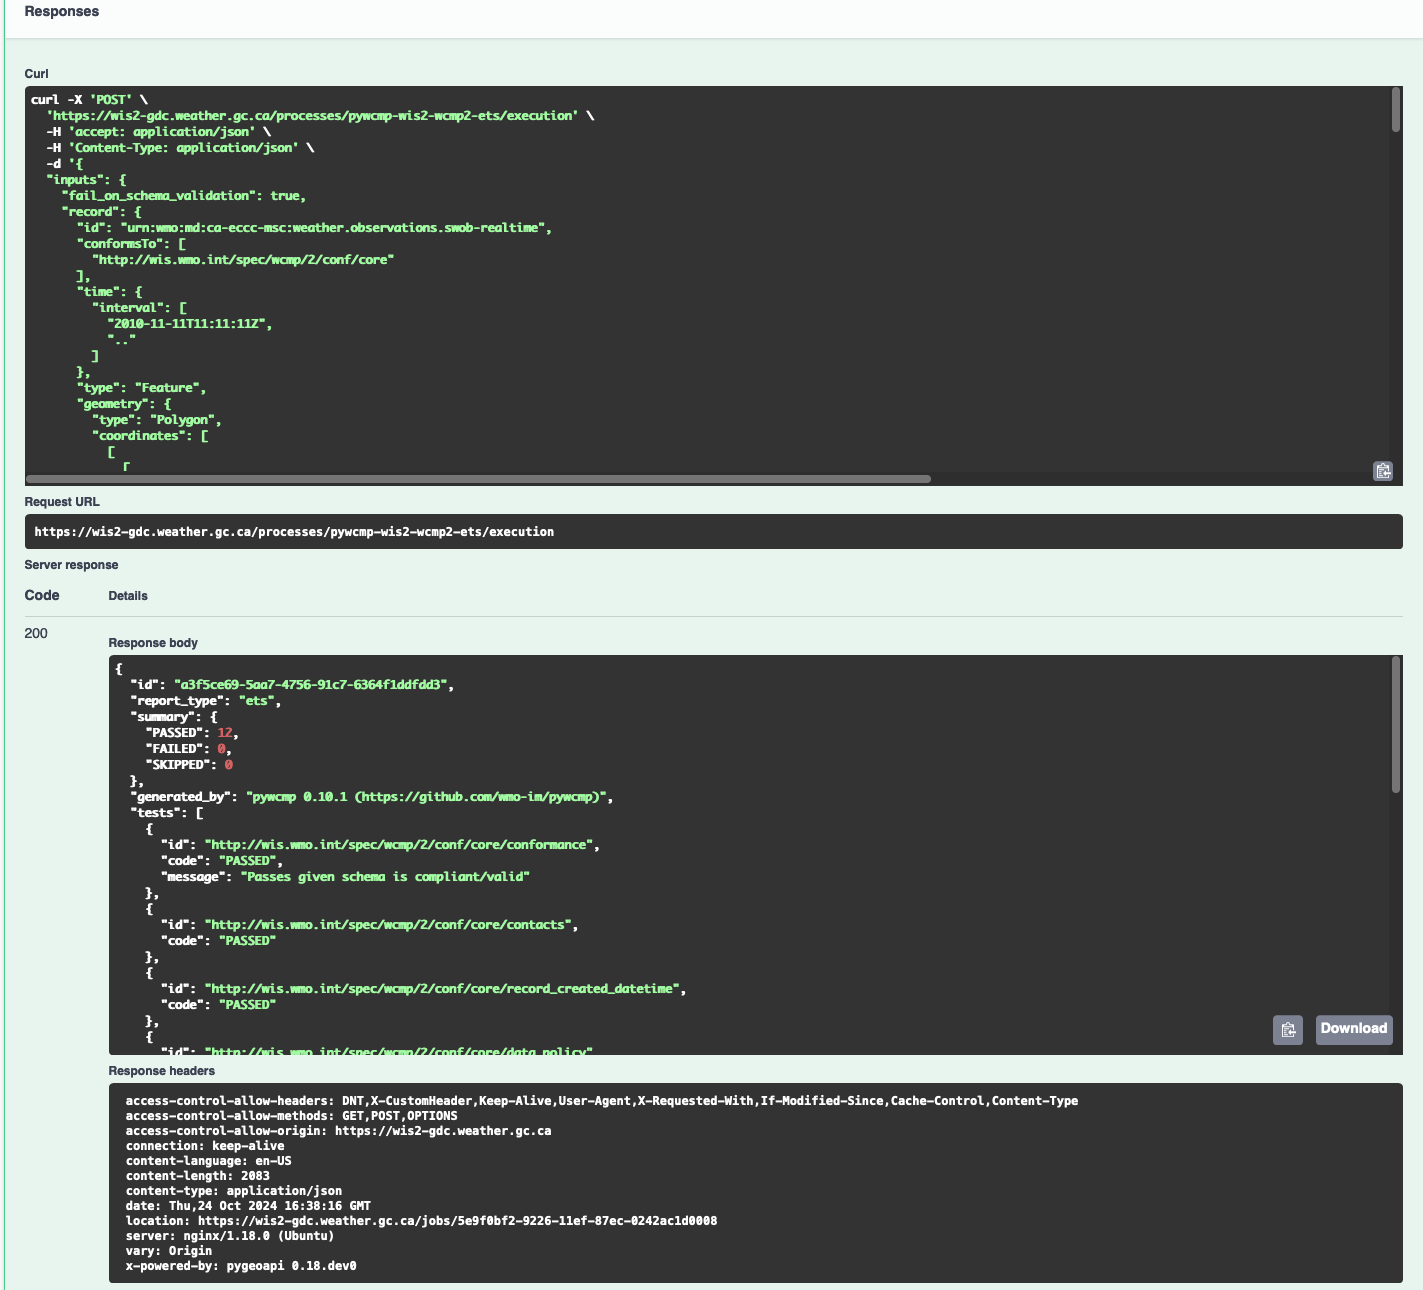Select the Request URL field text
Screen dimensions: 1423x1290
[293, 531]
